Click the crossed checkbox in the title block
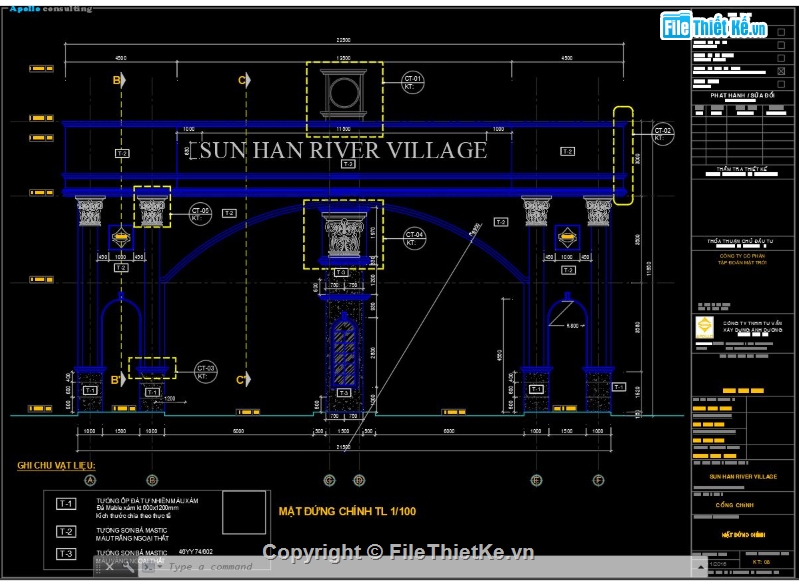Image resolution: width=799 pixels, height=582 pixels. pyautogui.click(x=781, y=71)
